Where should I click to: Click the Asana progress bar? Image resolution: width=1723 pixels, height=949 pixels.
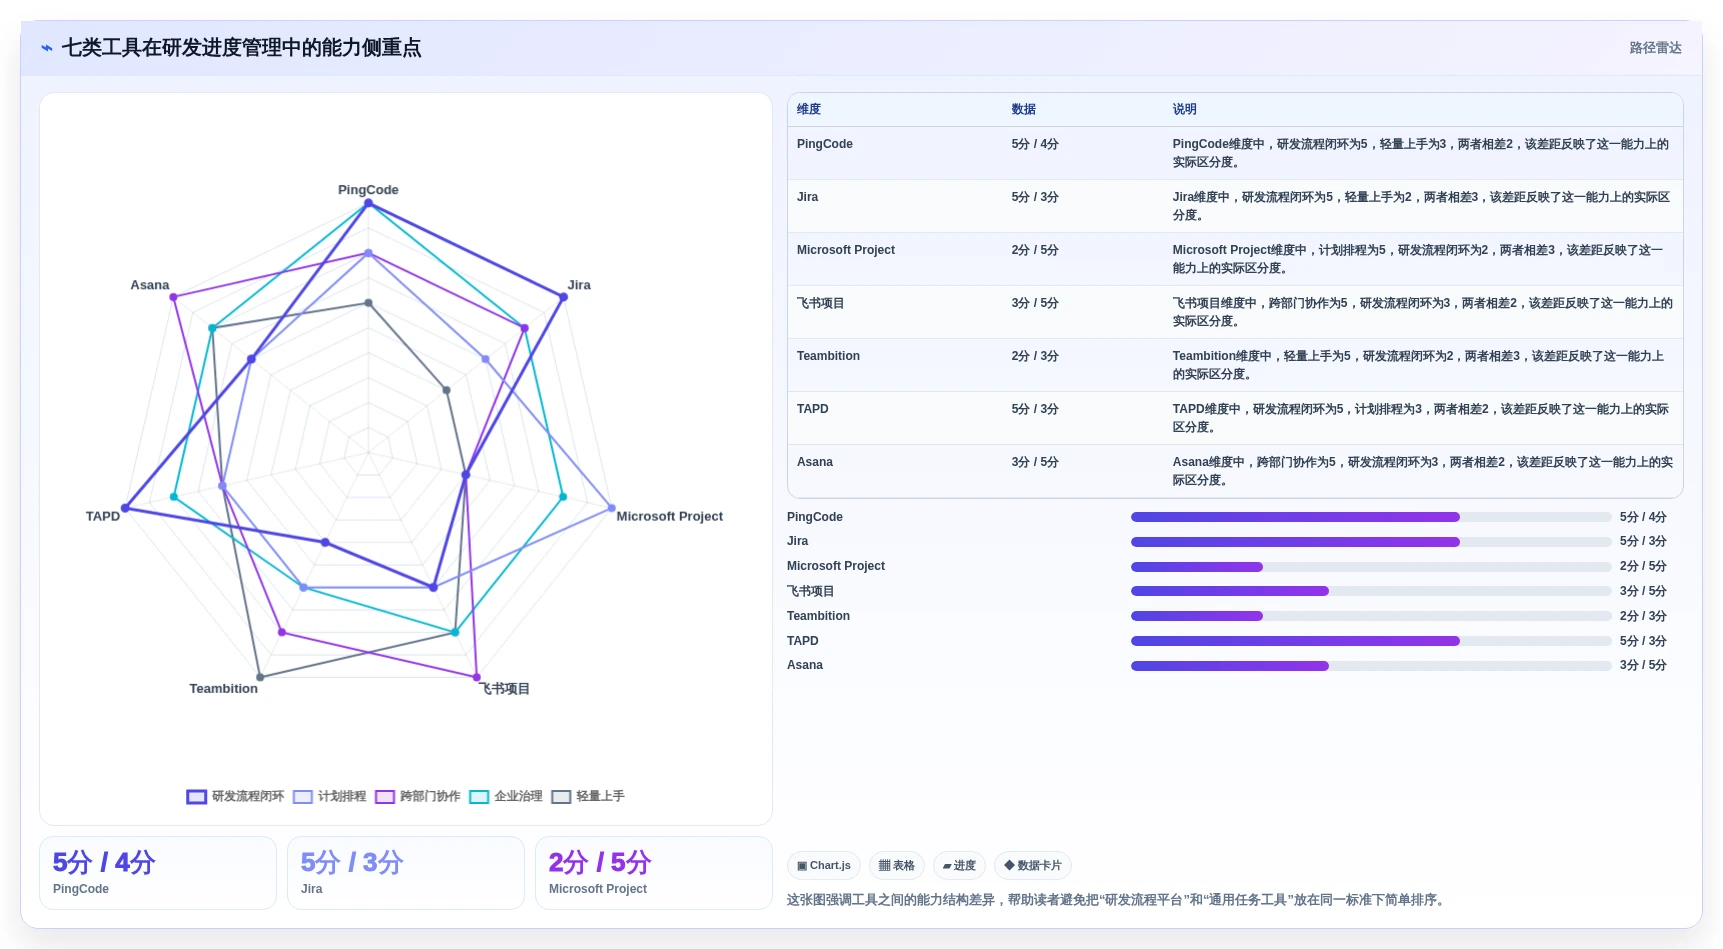pos(1370,666)
